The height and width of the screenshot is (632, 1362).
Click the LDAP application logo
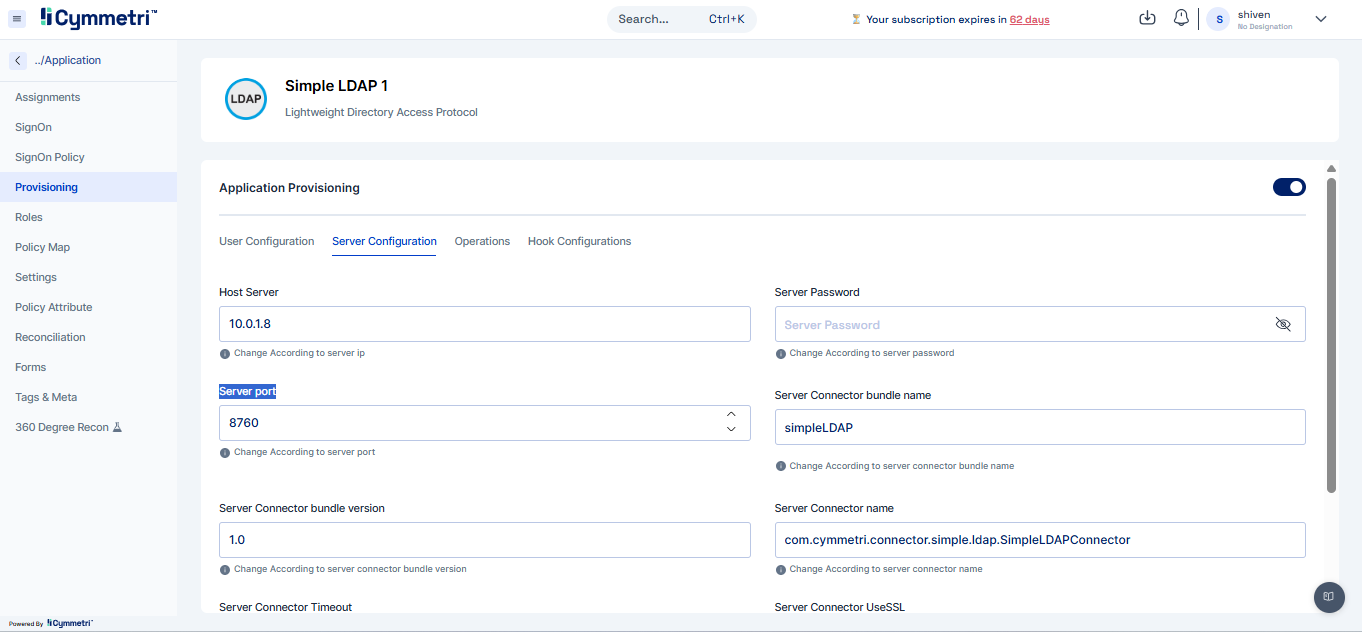click(246, 99)
